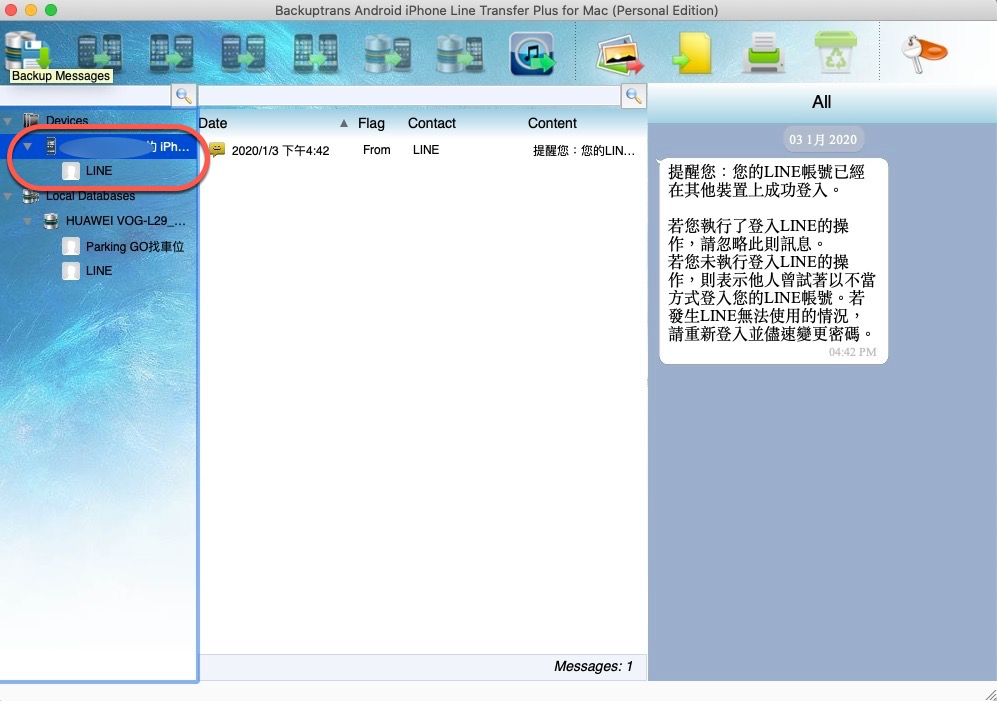Click the green printer icon
Image resolution: width=997 pixels, height=701 pixels.
[x=763, y=52]
